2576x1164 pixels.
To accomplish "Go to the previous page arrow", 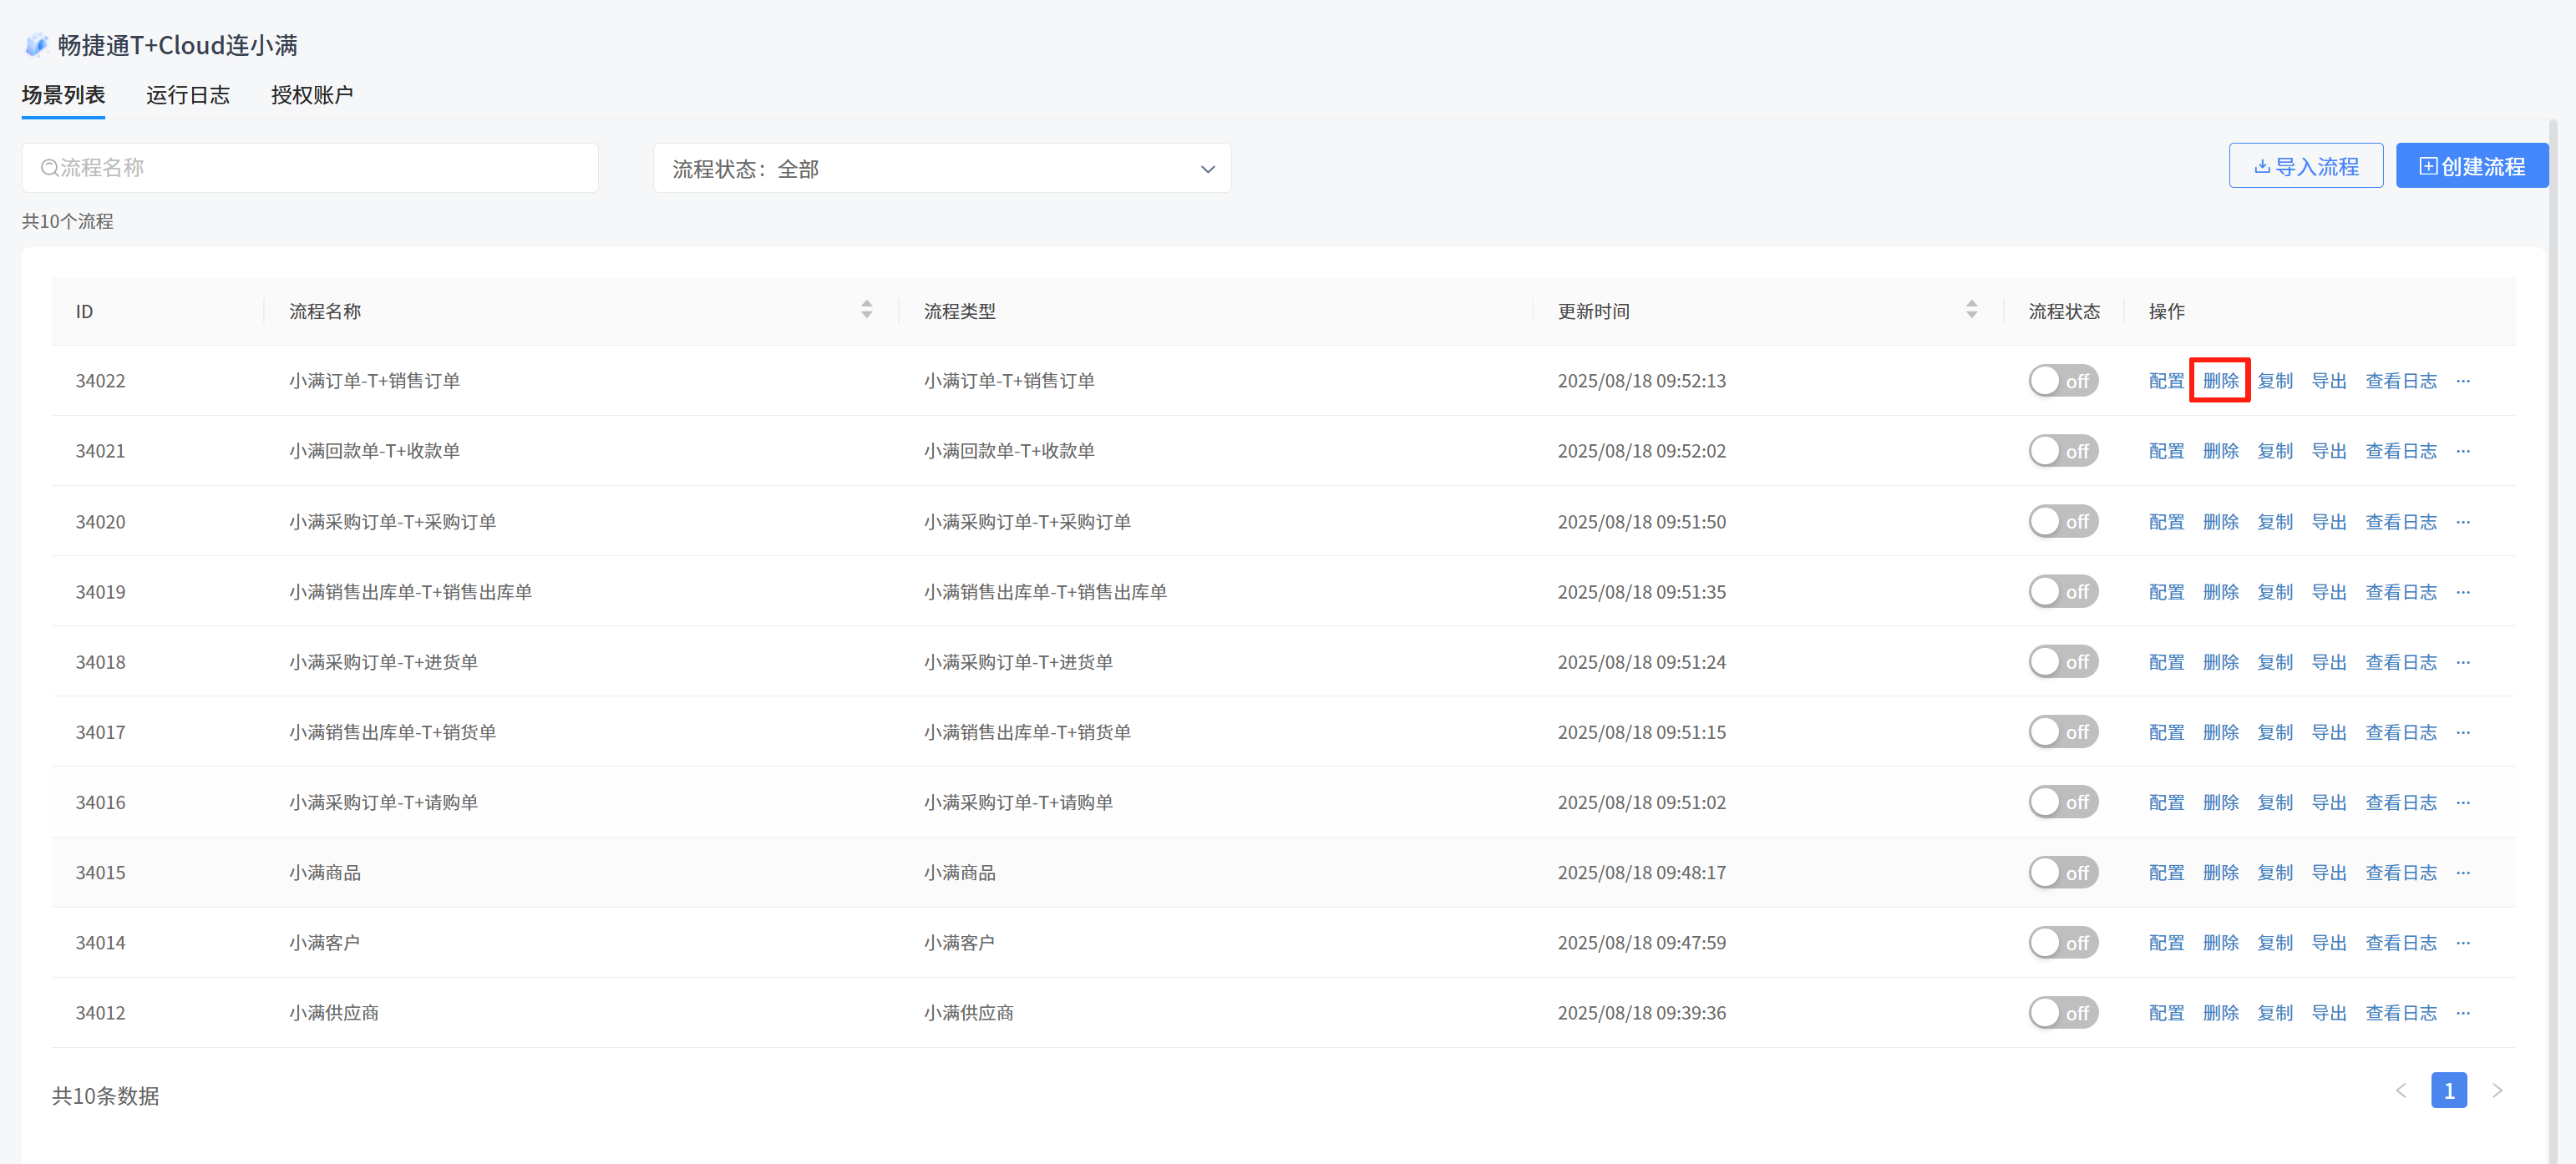I will (2401, 1091).
